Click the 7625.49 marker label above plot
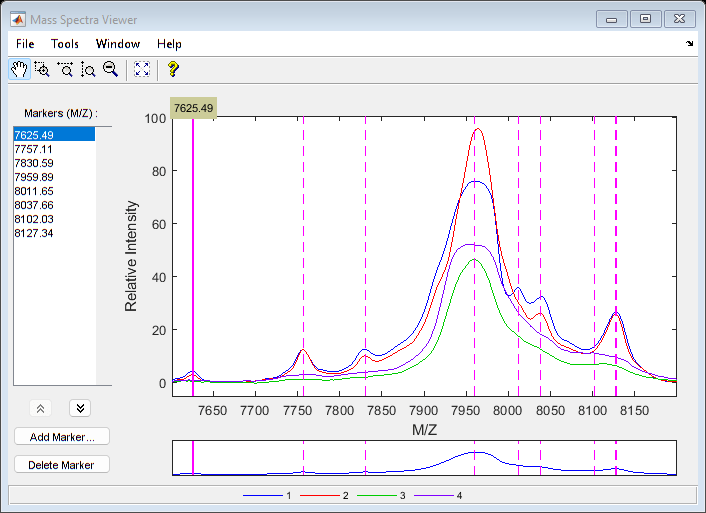The height and width of the screenshot is (513, 706). (x=193, y=108)
